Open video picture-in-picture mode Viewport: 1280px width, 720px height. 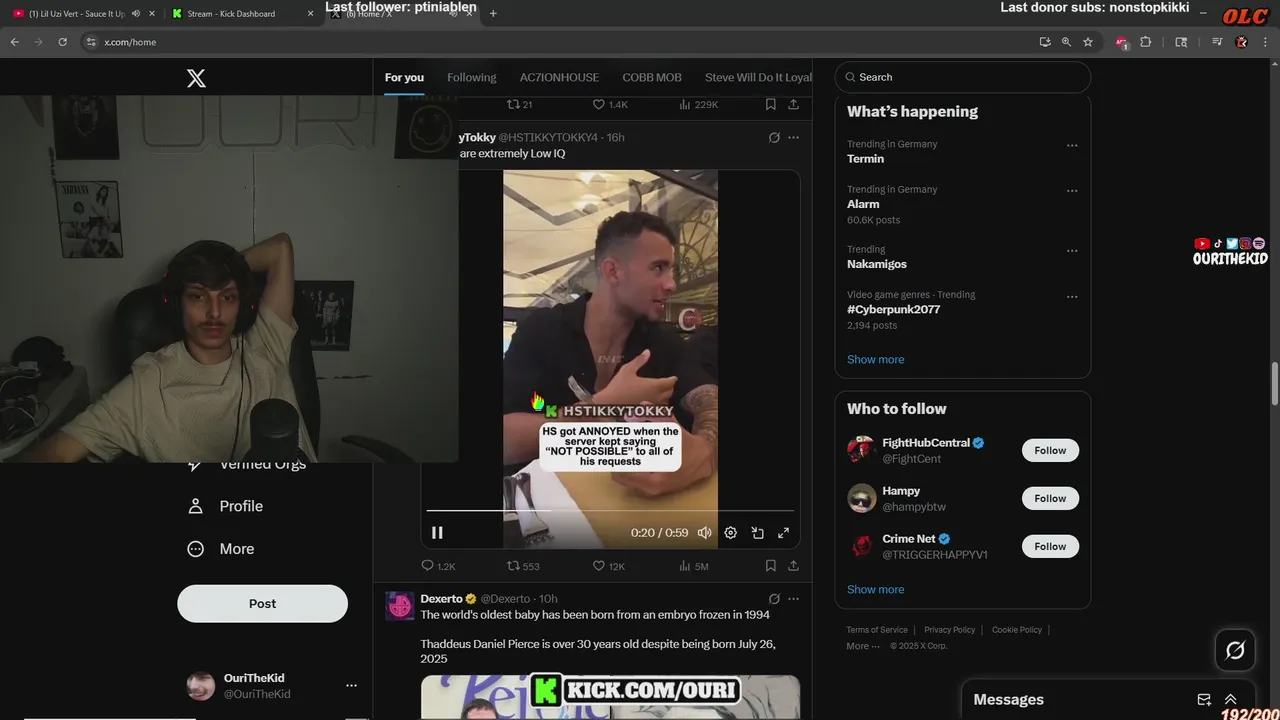point(758,533)
